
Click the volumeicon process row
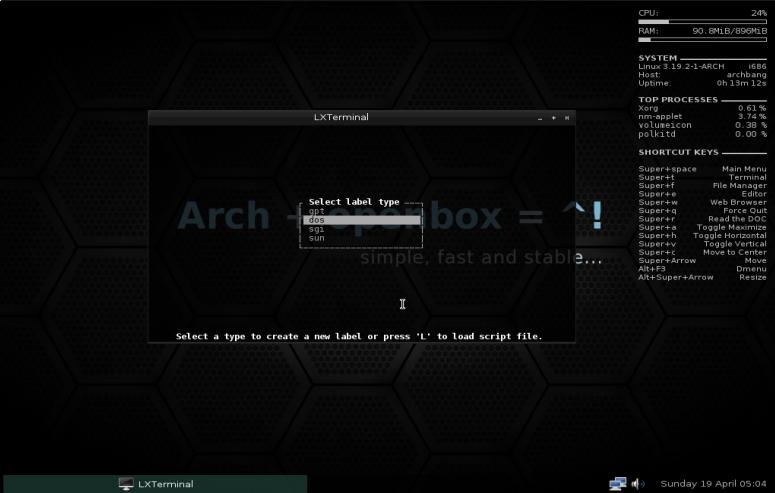pyautogui.click(x=702, y=125)
